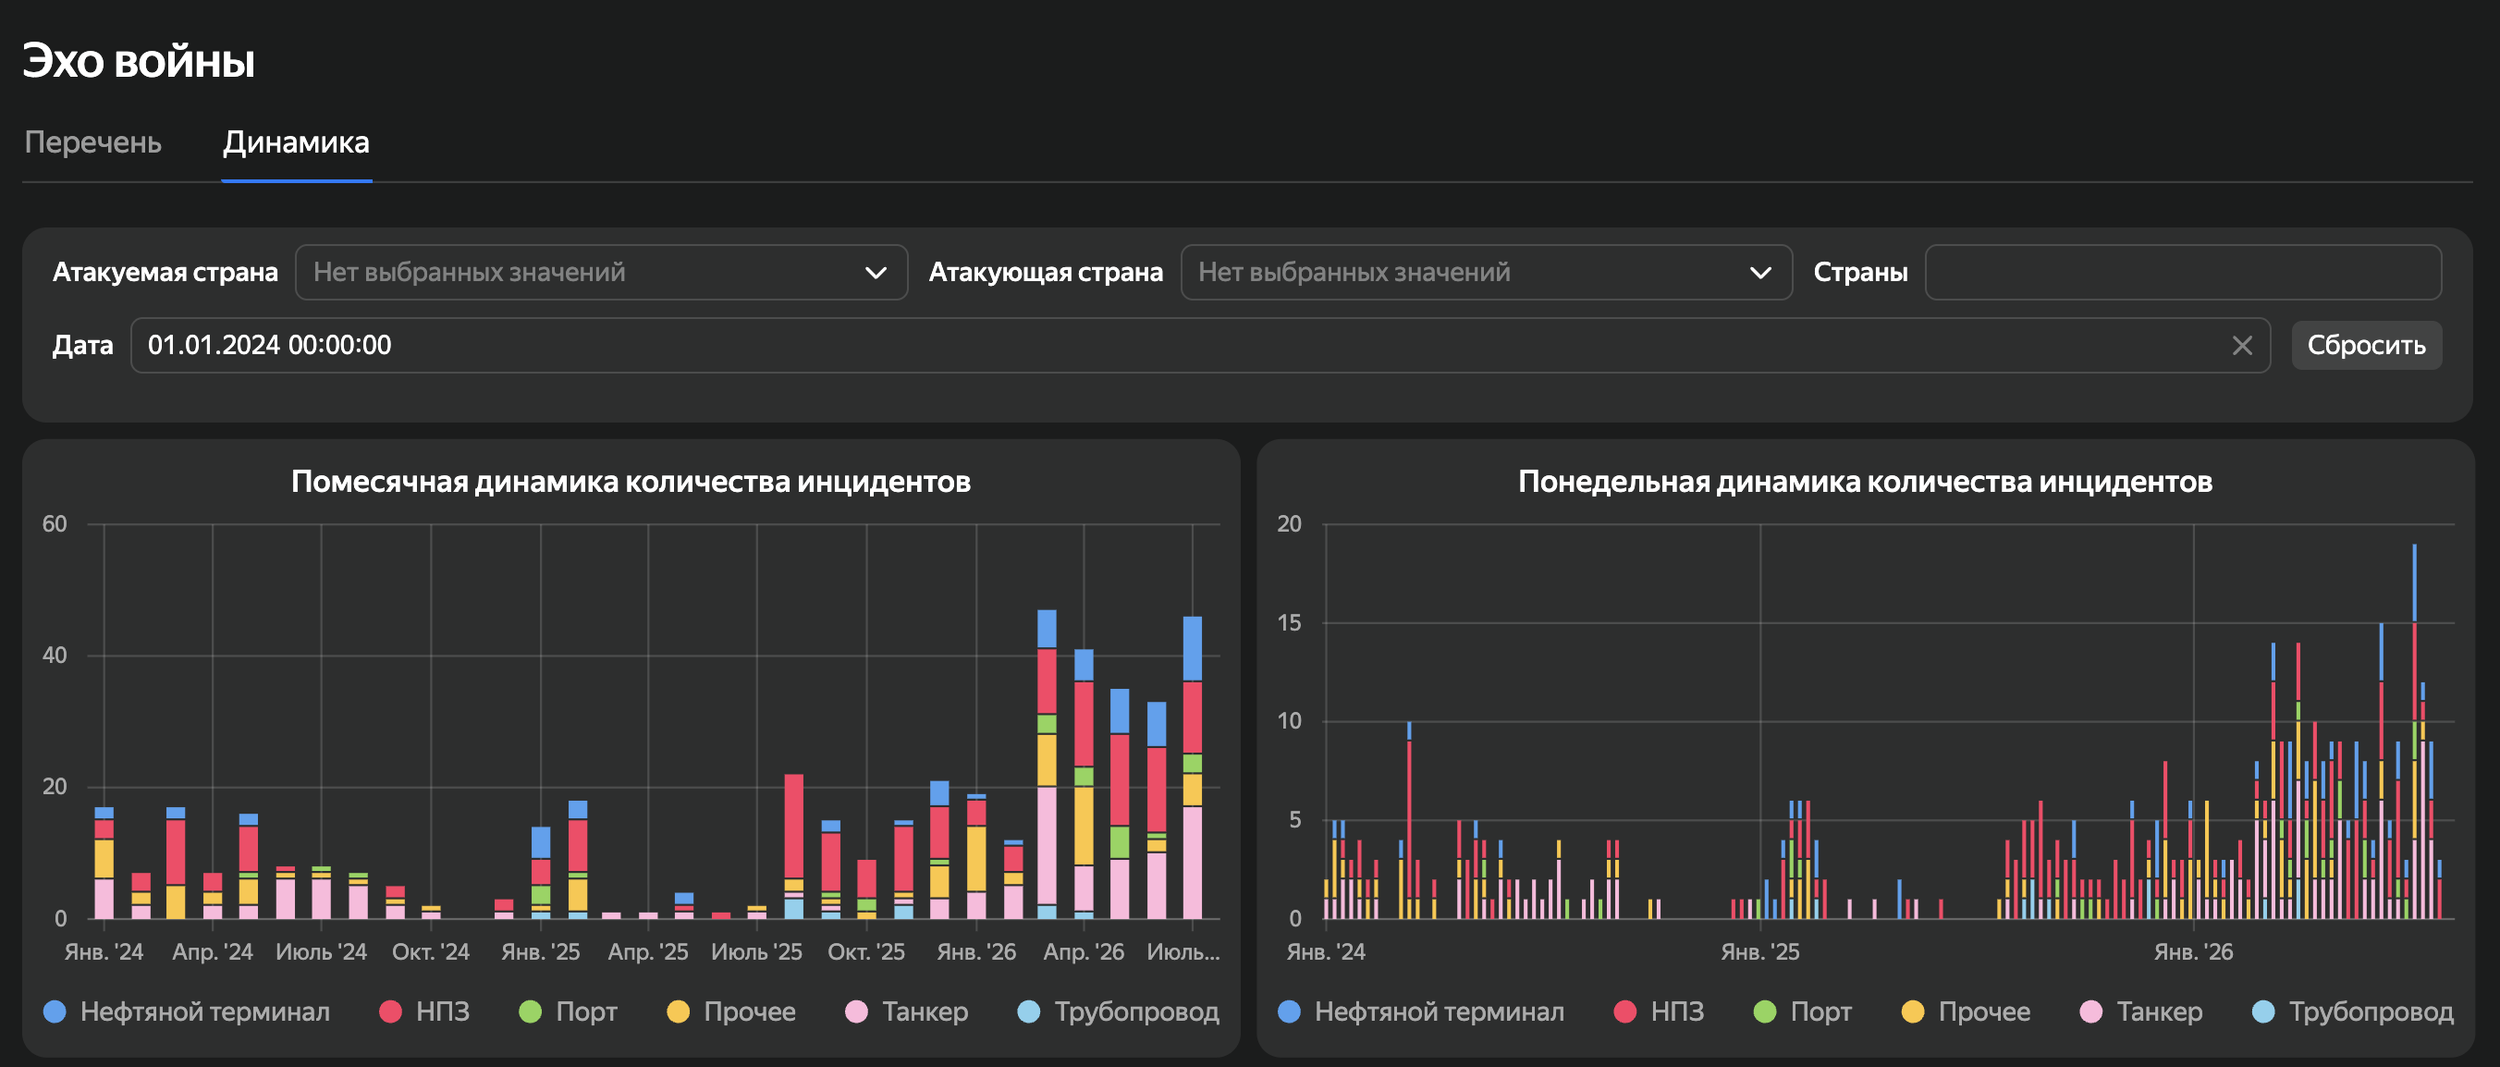Toggle Порт series in monthly chart legend

pyautogui.click(x=568, y=1012)
